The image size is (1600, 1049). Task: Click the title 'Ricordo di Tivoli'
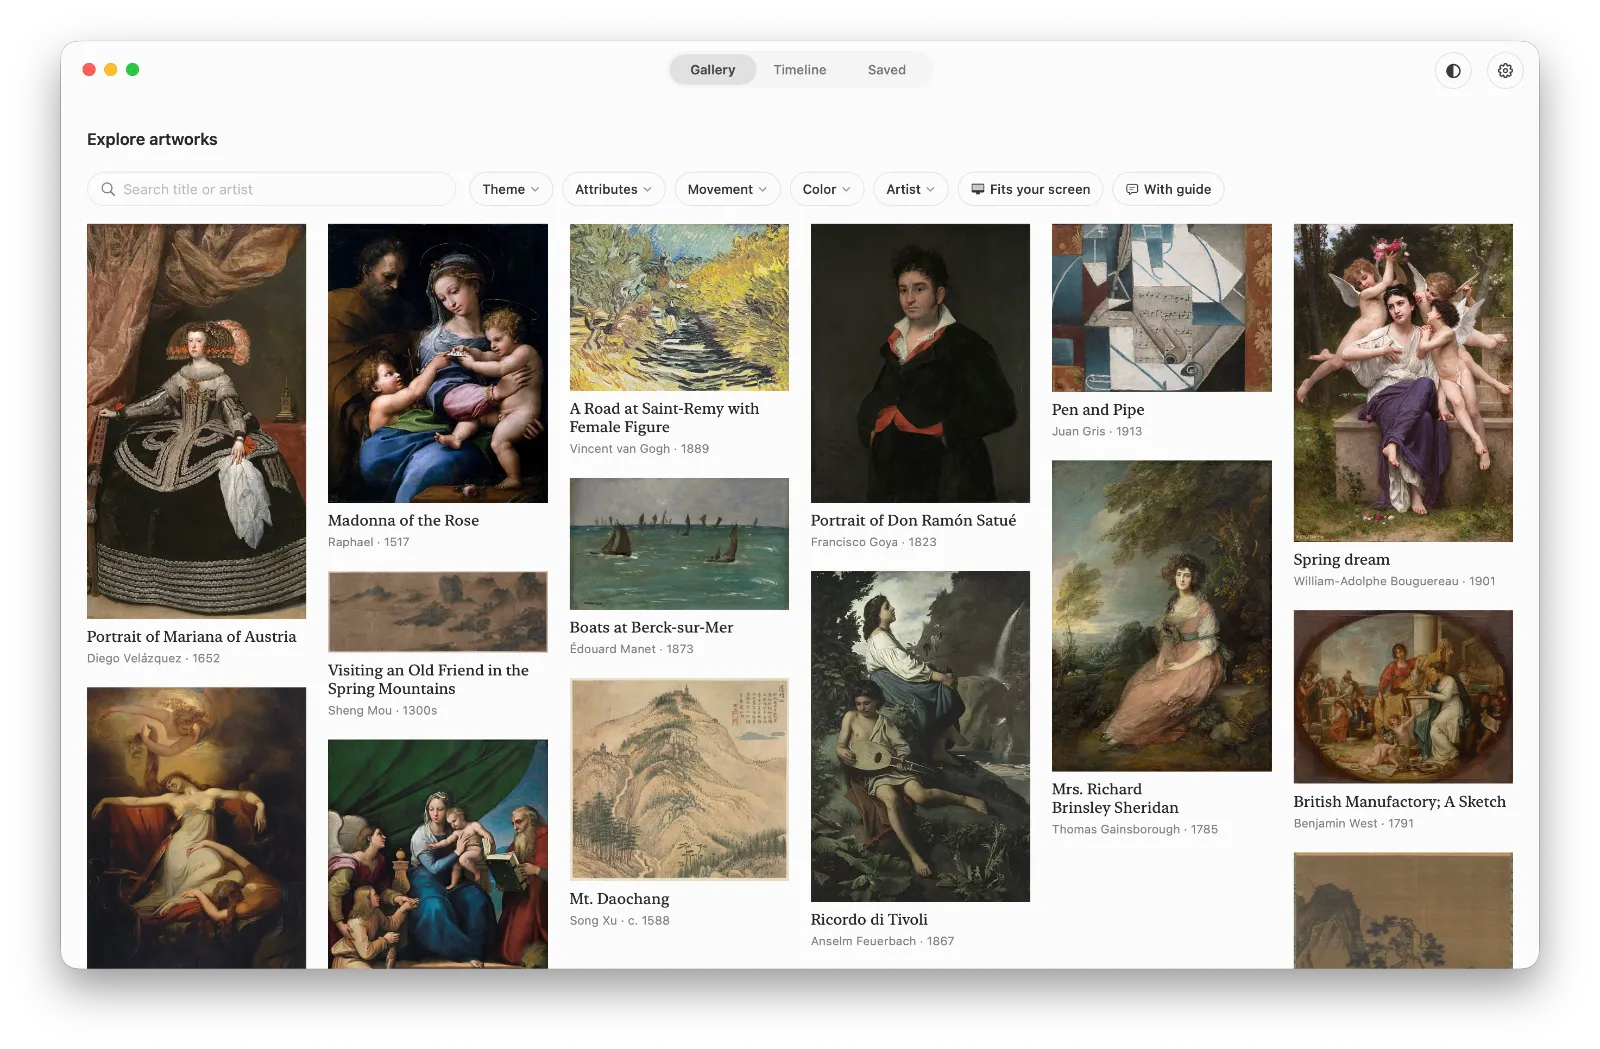point(869,920)
